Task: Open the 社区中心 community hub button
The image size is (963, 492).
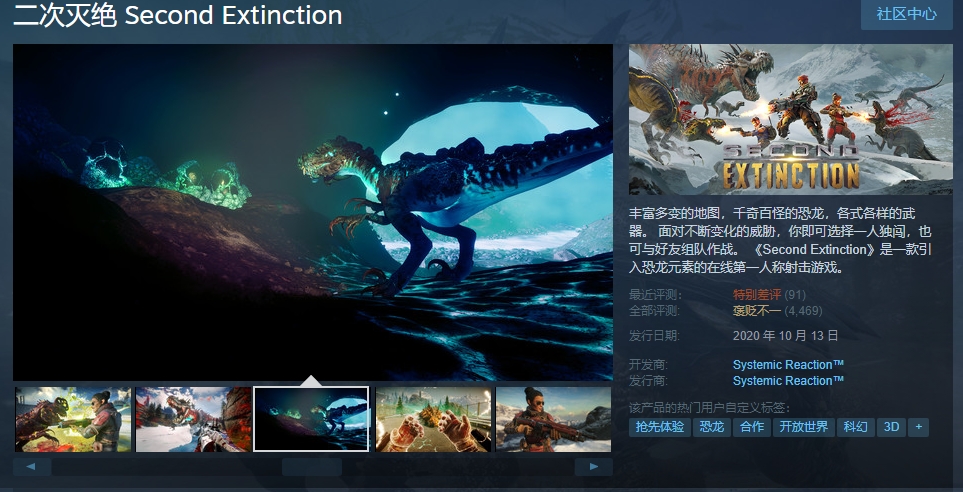Action: pyautogui.click(x=906, y=15)
